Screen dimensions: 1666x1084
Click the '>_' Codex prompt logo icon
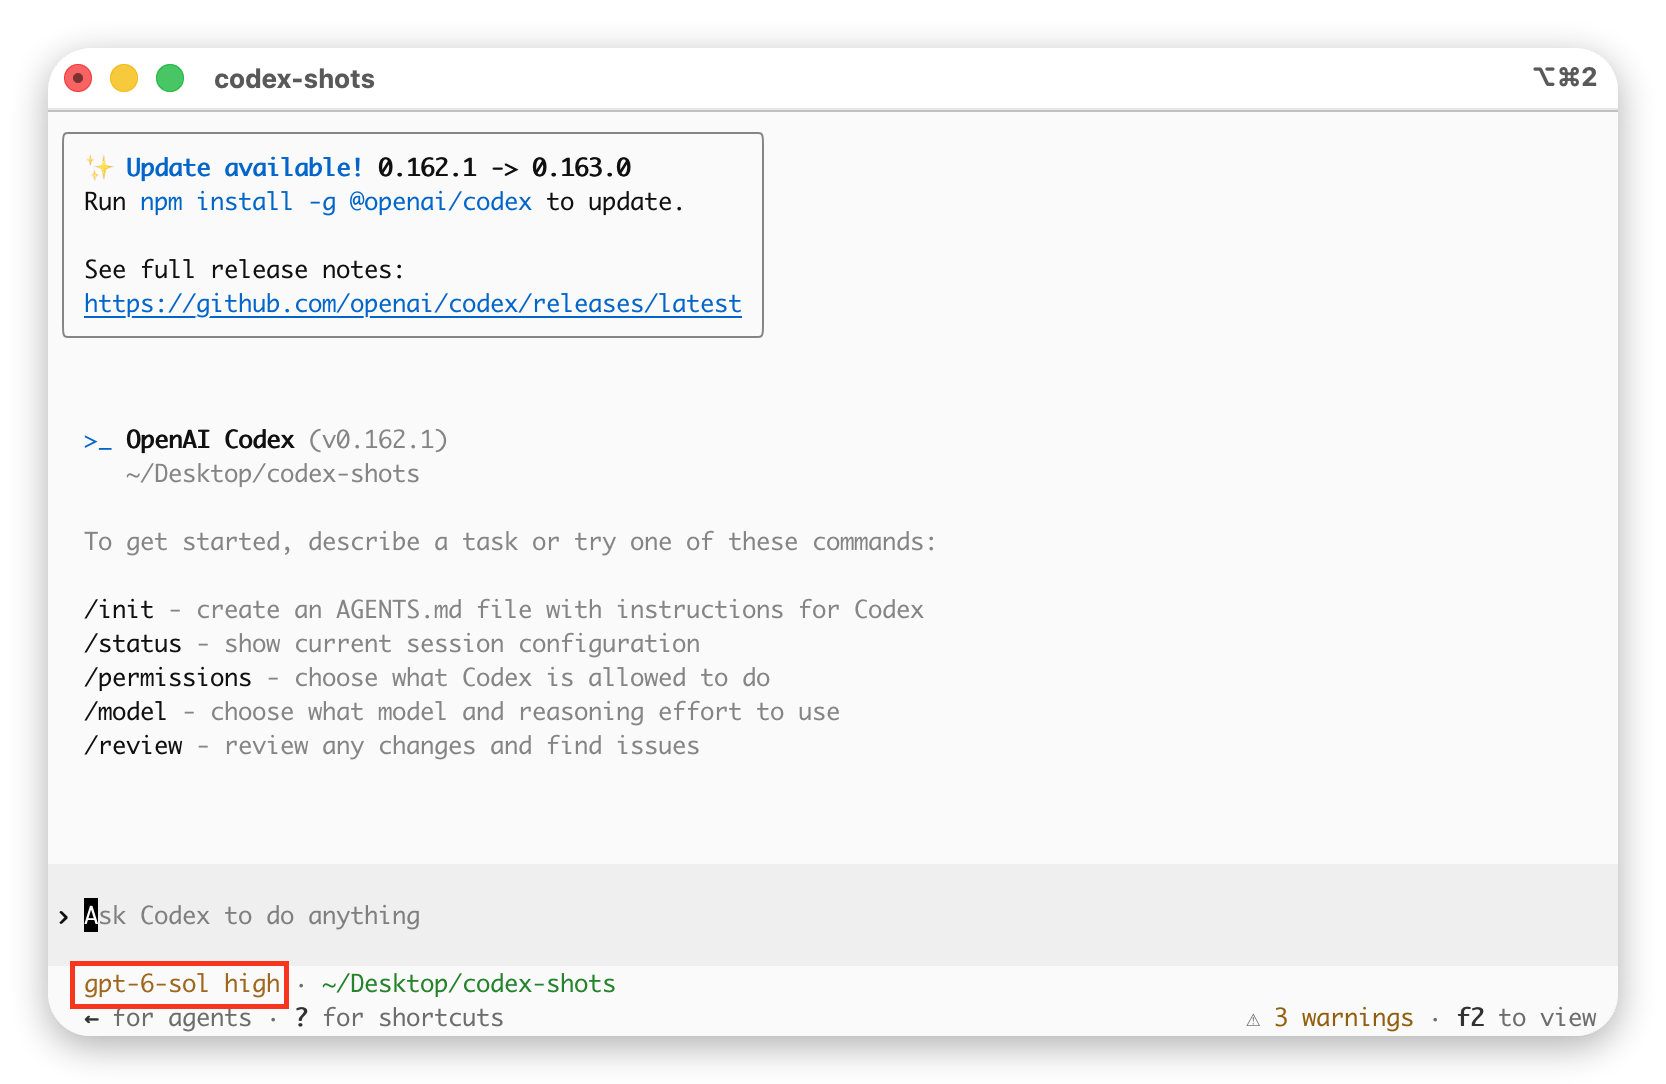coord(98,440)
